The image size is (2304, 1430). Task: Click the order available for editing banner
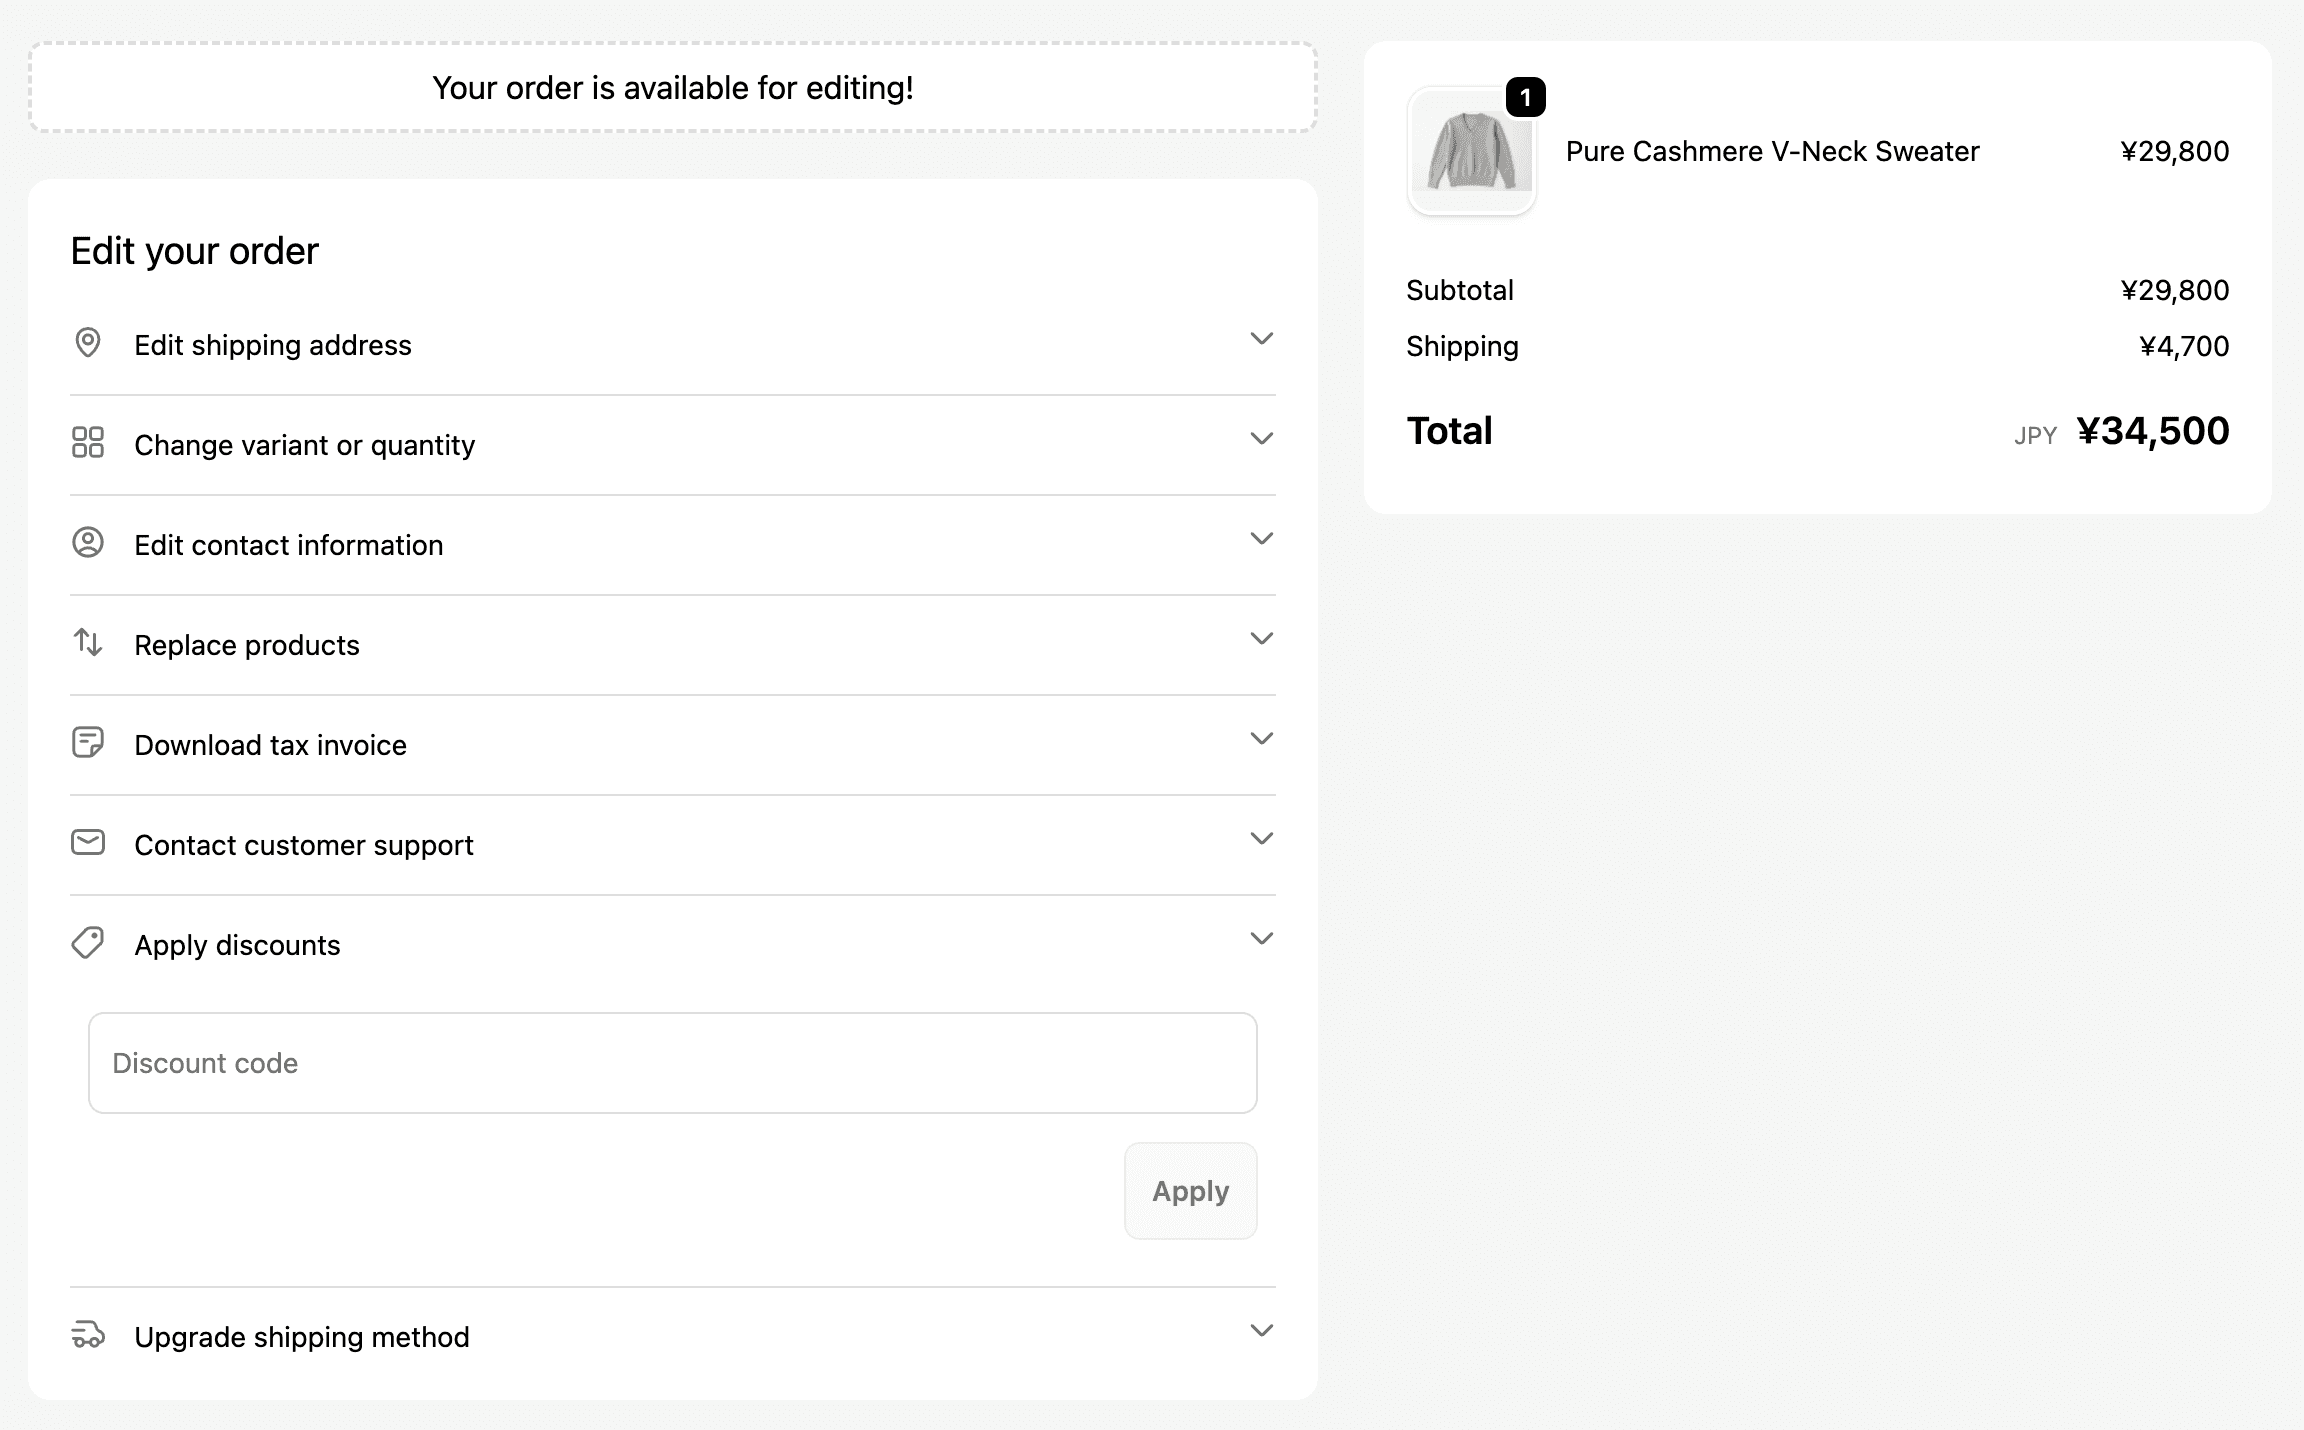[673, 87]
